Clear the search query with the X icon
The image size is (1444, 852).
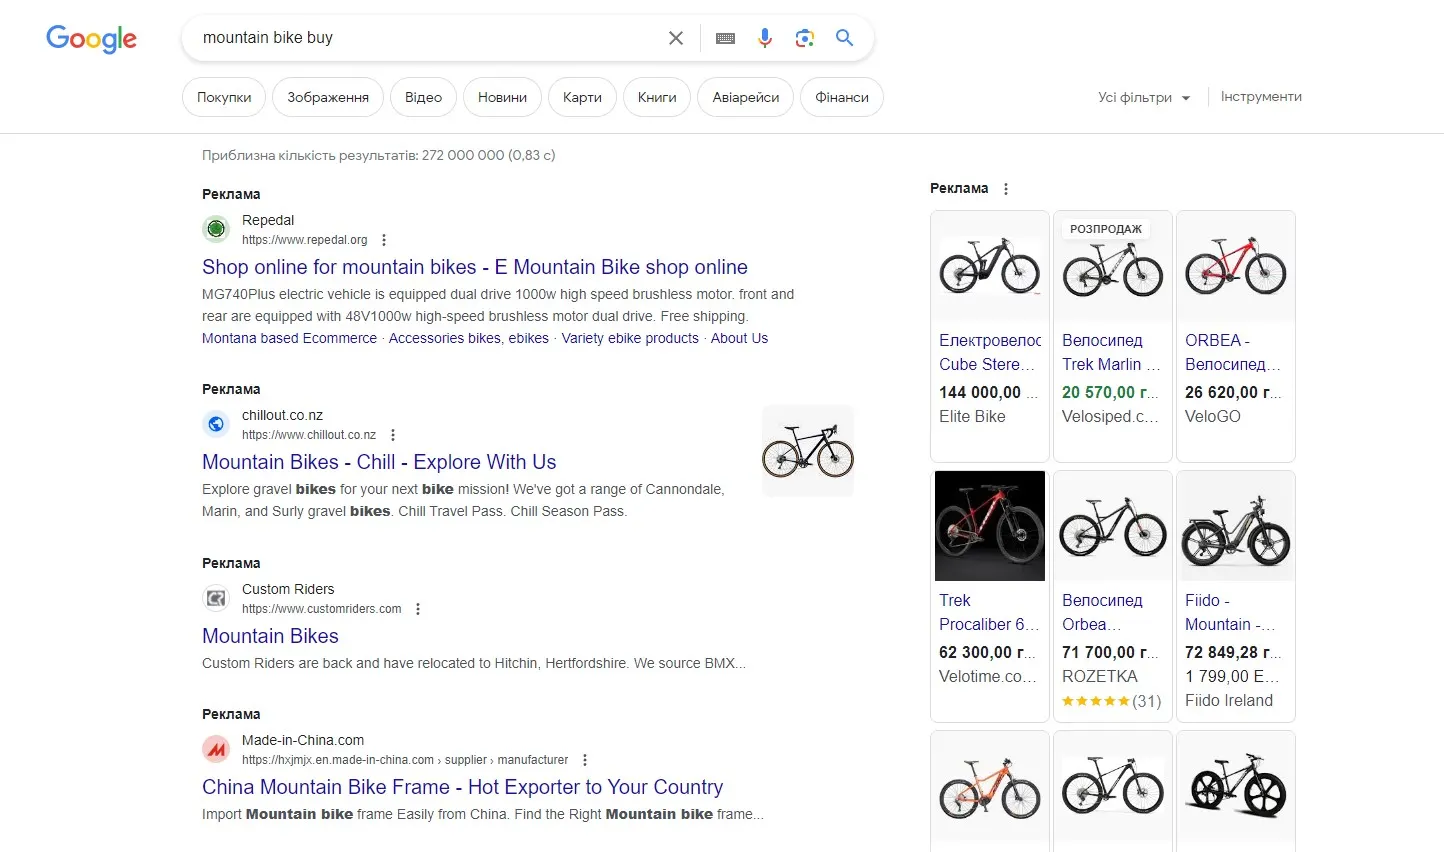676,38
